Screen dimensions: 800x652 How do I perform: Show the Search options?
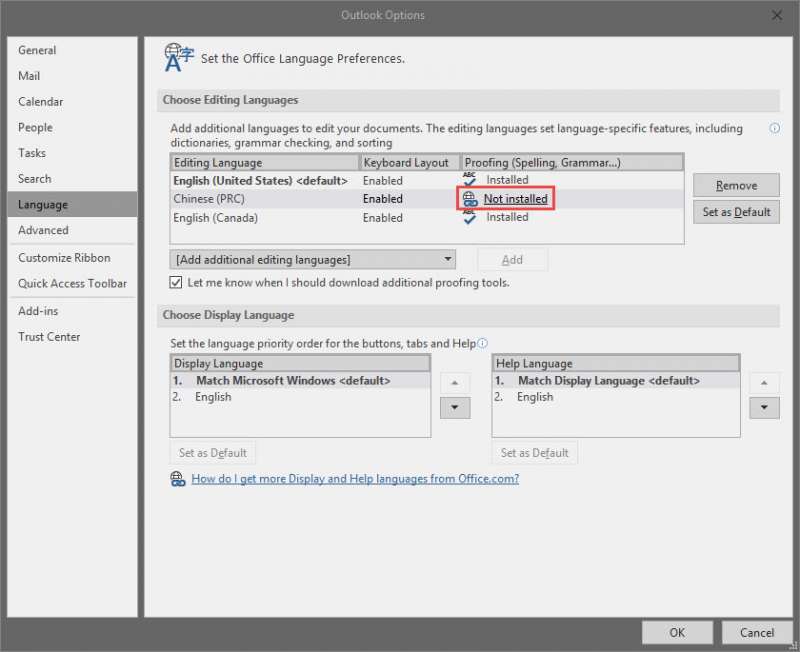(72, 179)
